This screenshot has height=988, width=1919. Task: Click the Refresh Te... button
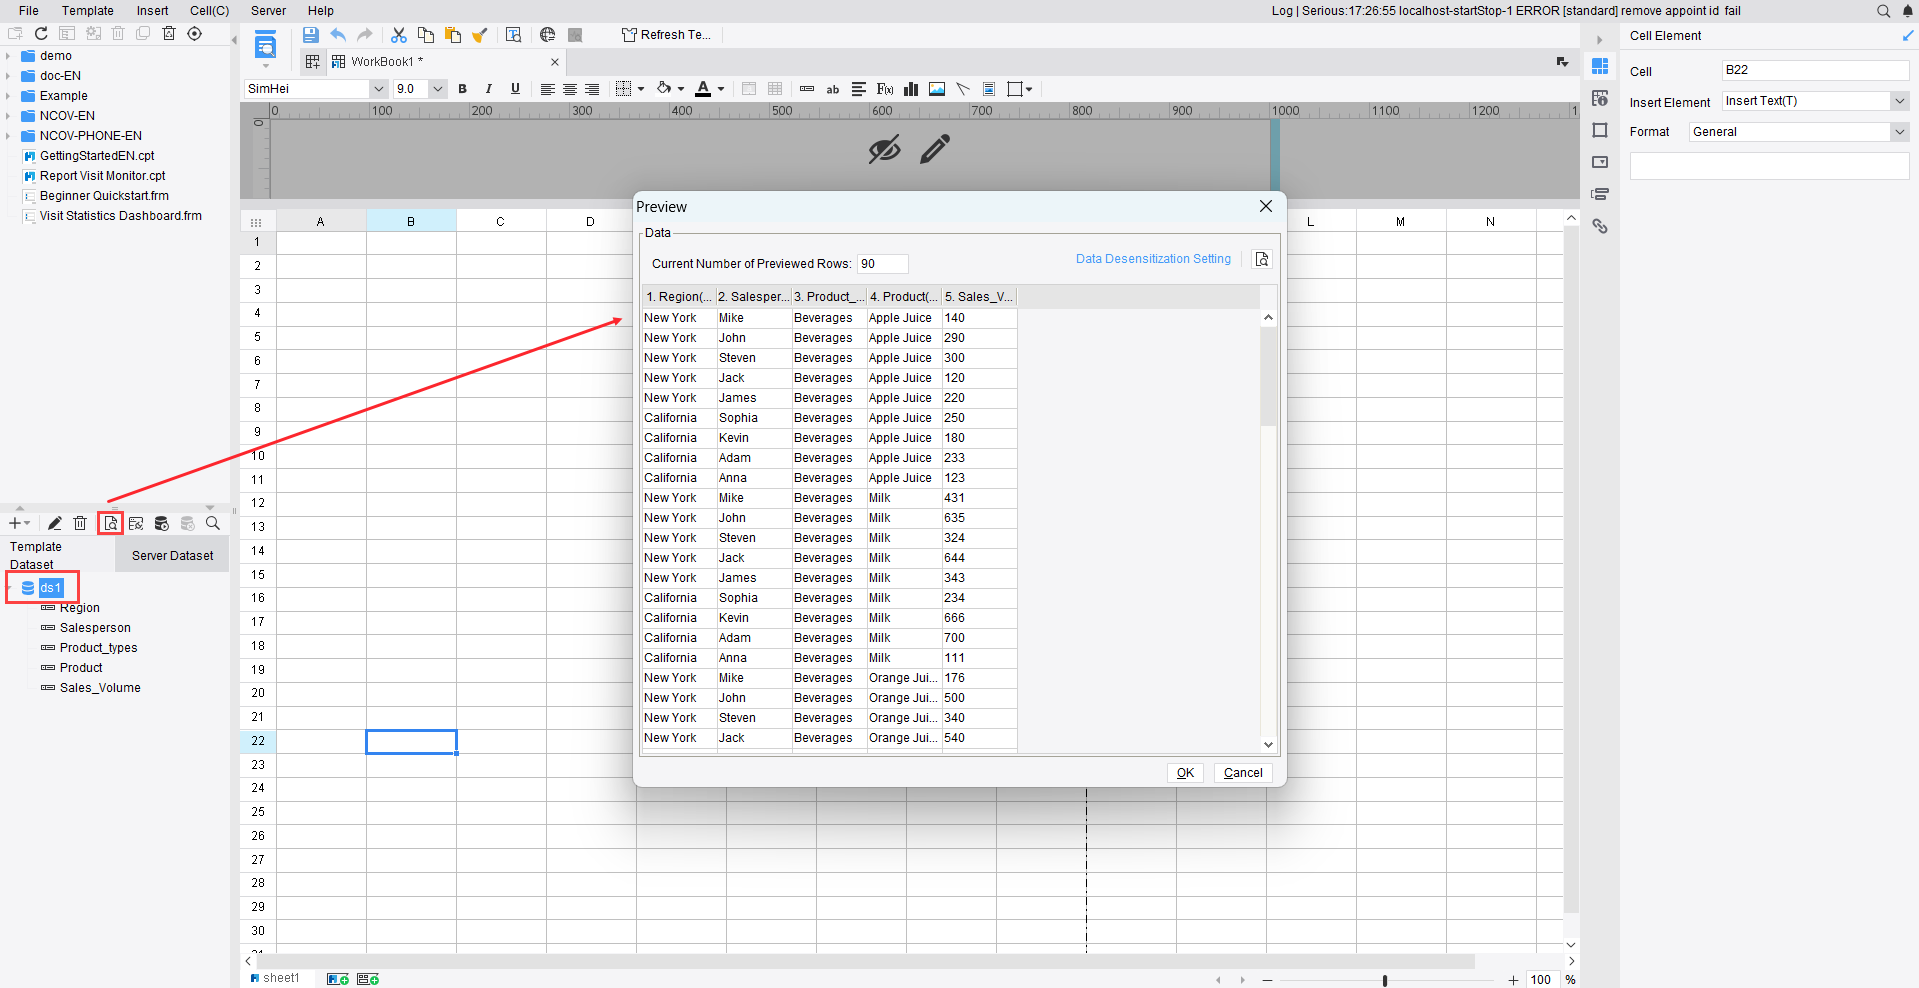coord(666,35)
